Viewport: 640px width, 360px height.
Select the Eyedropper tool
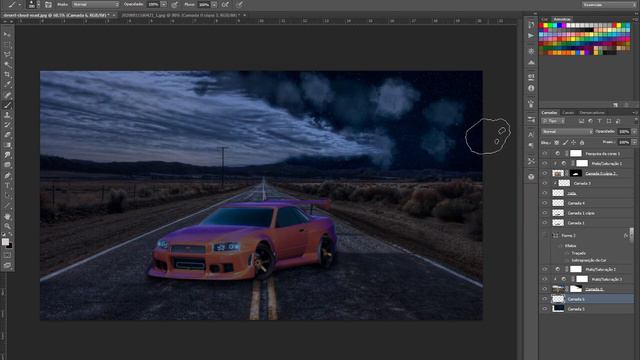click(x=7, y=85)
